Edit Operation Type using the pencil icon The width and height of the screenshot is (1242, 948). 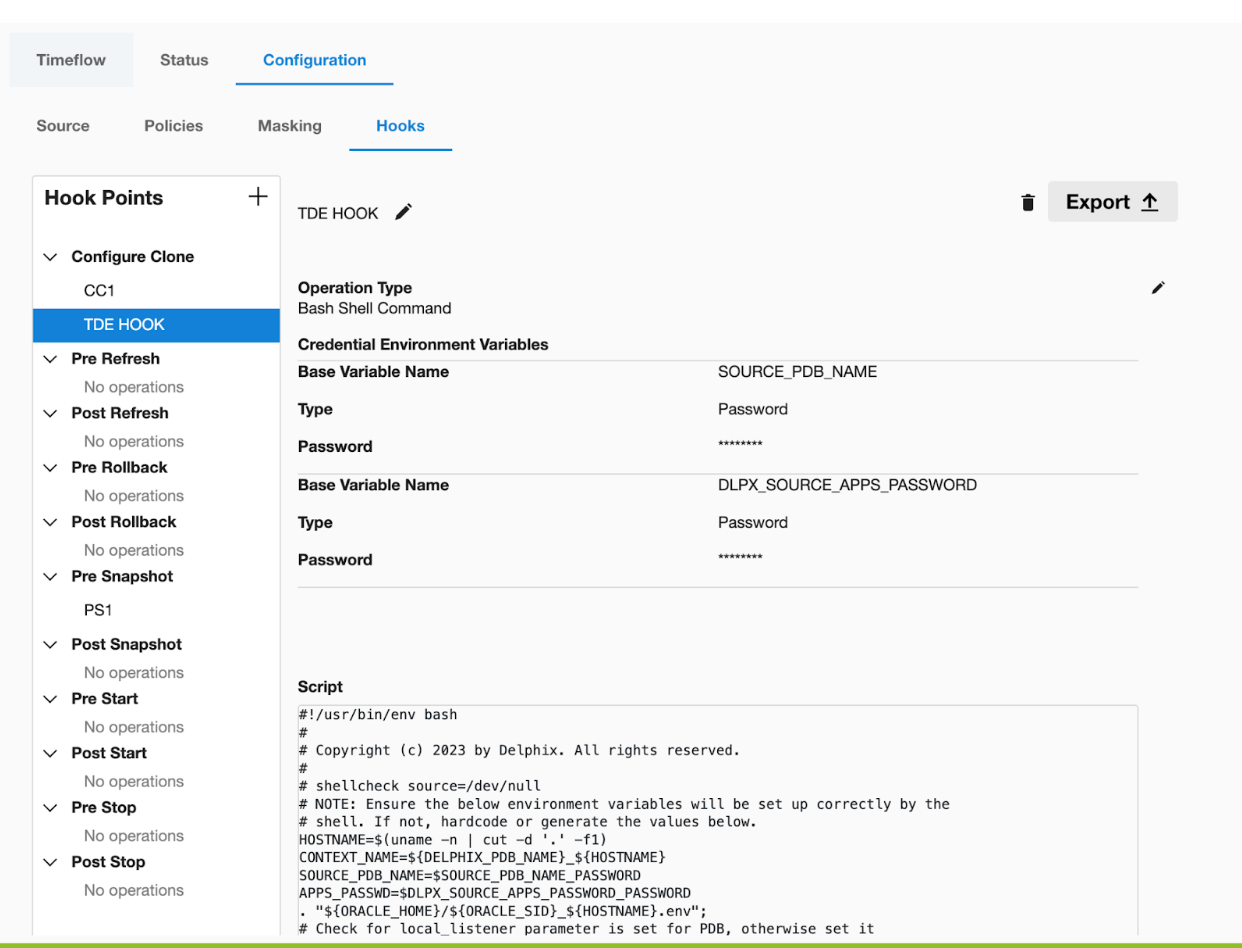[x=1158, y=288]
